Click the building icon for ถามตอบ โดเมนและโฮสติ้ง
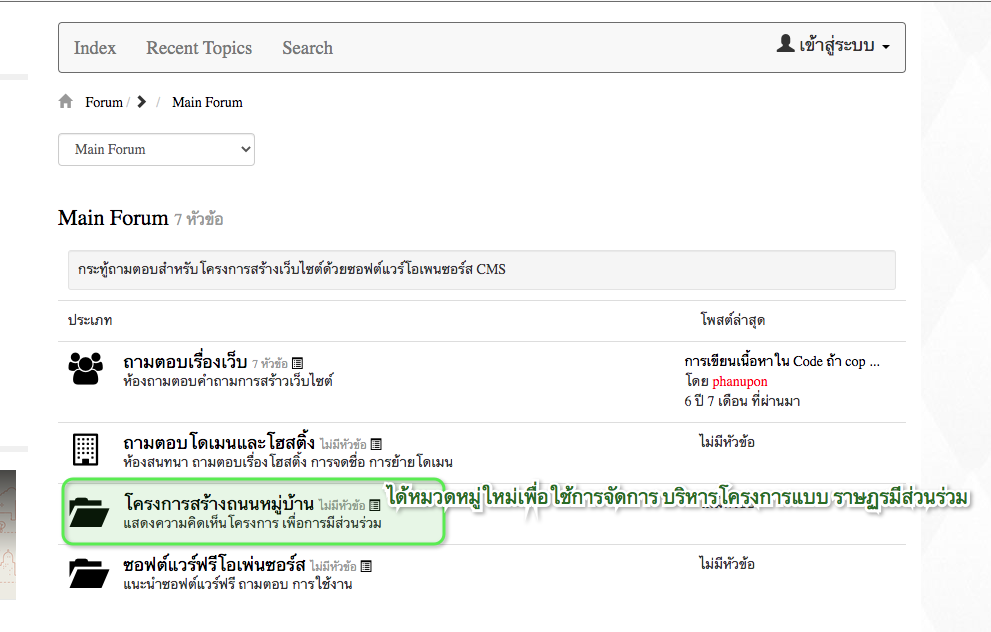Image resolution: width=991 pixels, height=632 pixels. (x=85, y=449)
